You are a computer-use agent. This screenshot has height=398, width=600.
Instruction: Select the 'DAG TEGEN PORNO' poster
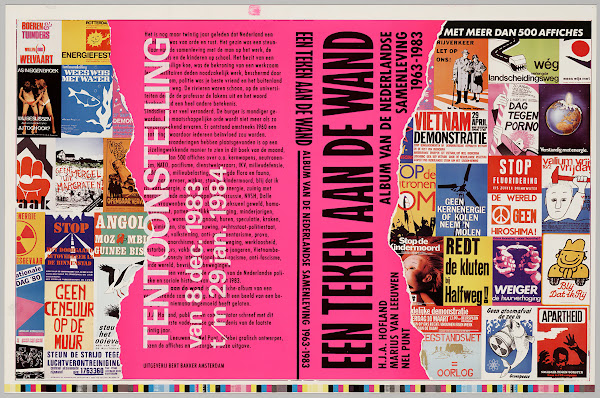(514, 119)
